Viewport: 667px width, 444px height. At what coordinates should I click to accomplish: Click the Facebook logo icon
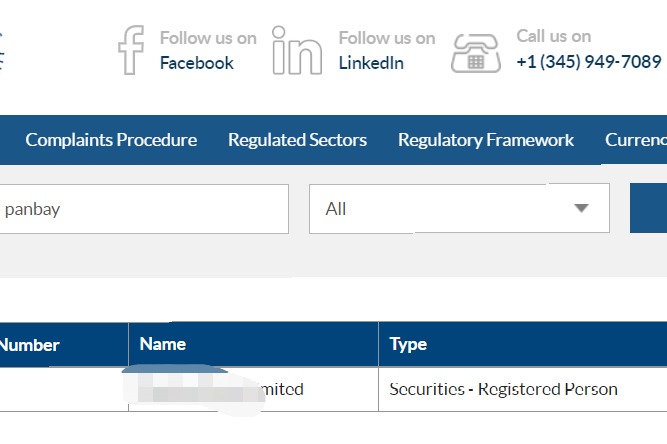point(131,50)
